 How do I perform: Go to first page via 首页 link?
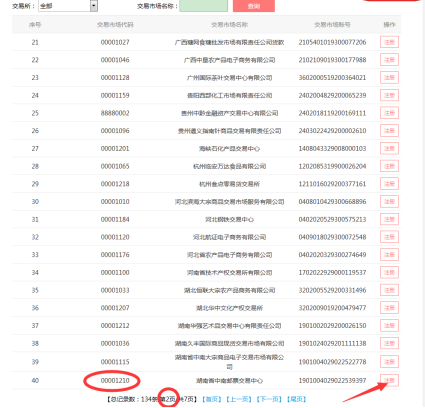[x=212, y=399]
